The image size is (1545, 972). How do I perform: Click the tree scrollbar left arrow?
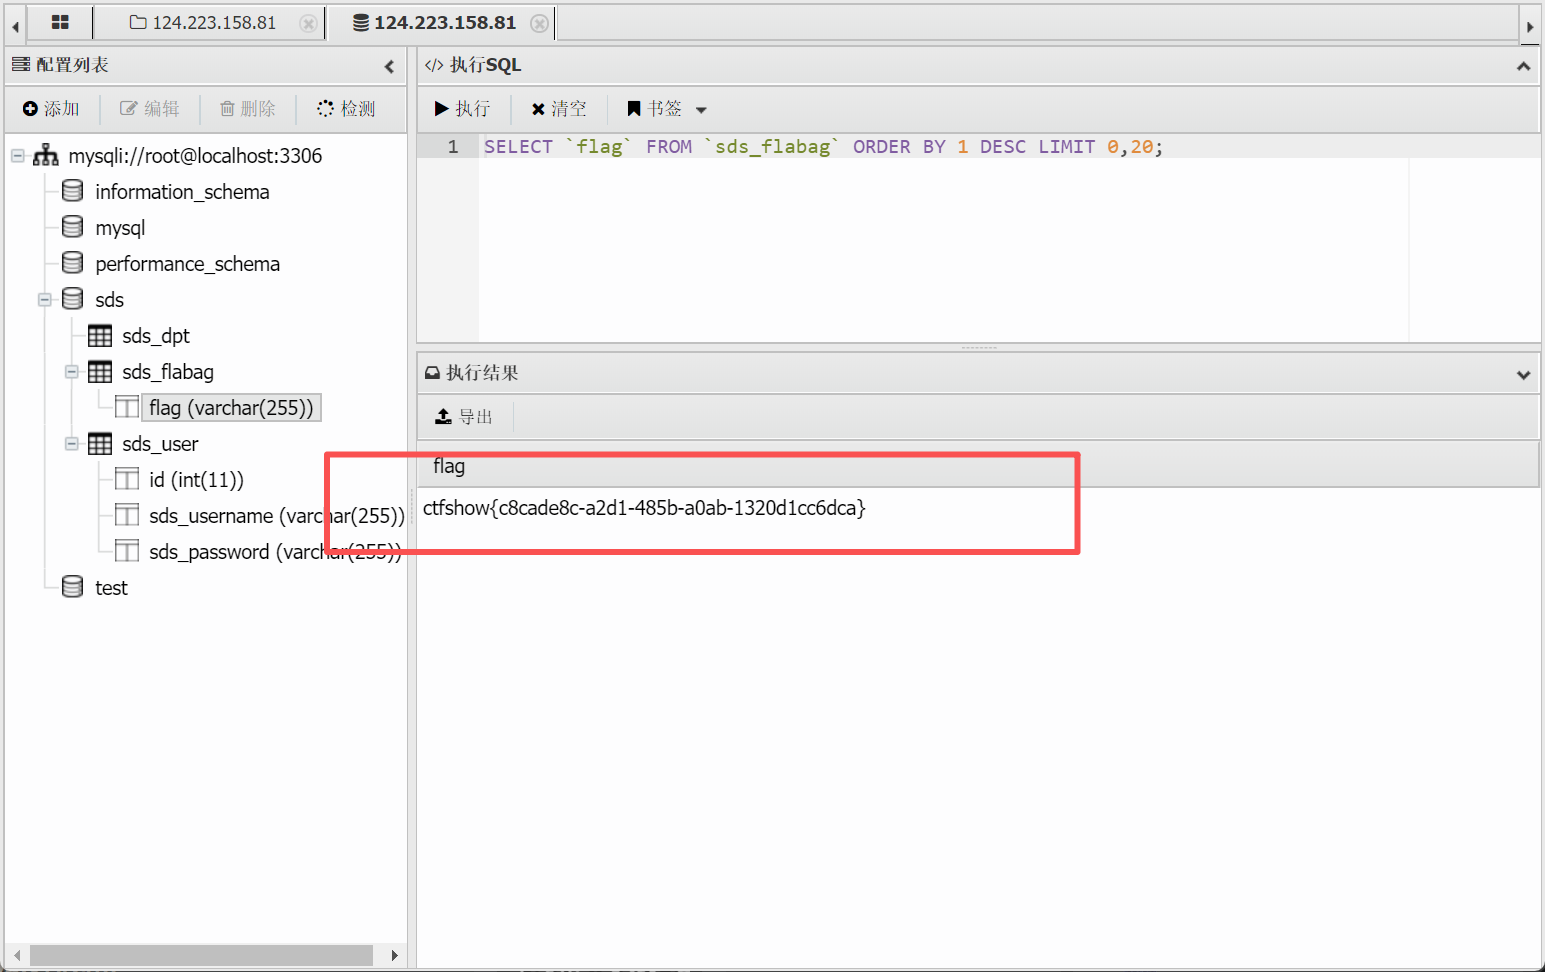(x=16, y=955)
